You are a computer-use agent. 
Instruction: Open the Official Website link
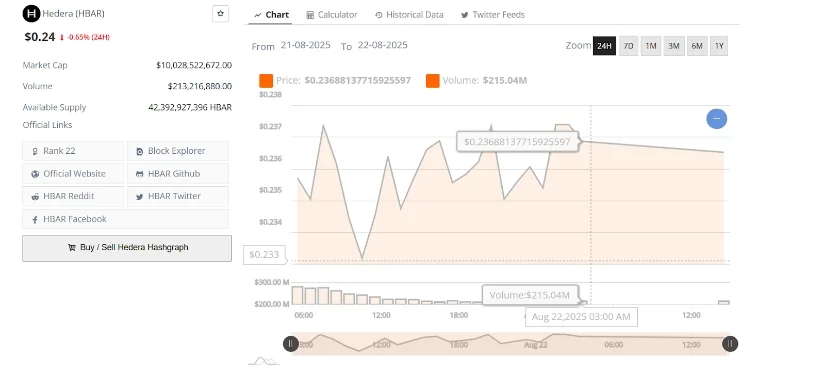click(x=73, y=174)
